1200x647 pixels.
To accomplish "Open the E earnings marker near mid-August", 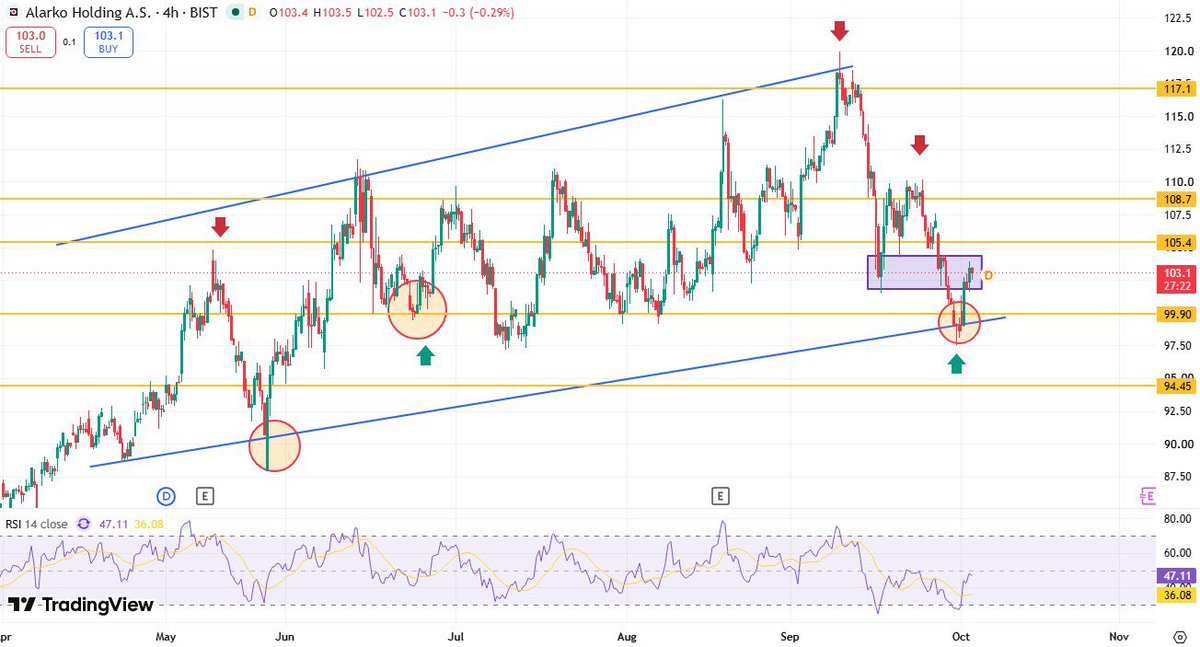I will 719,495.
